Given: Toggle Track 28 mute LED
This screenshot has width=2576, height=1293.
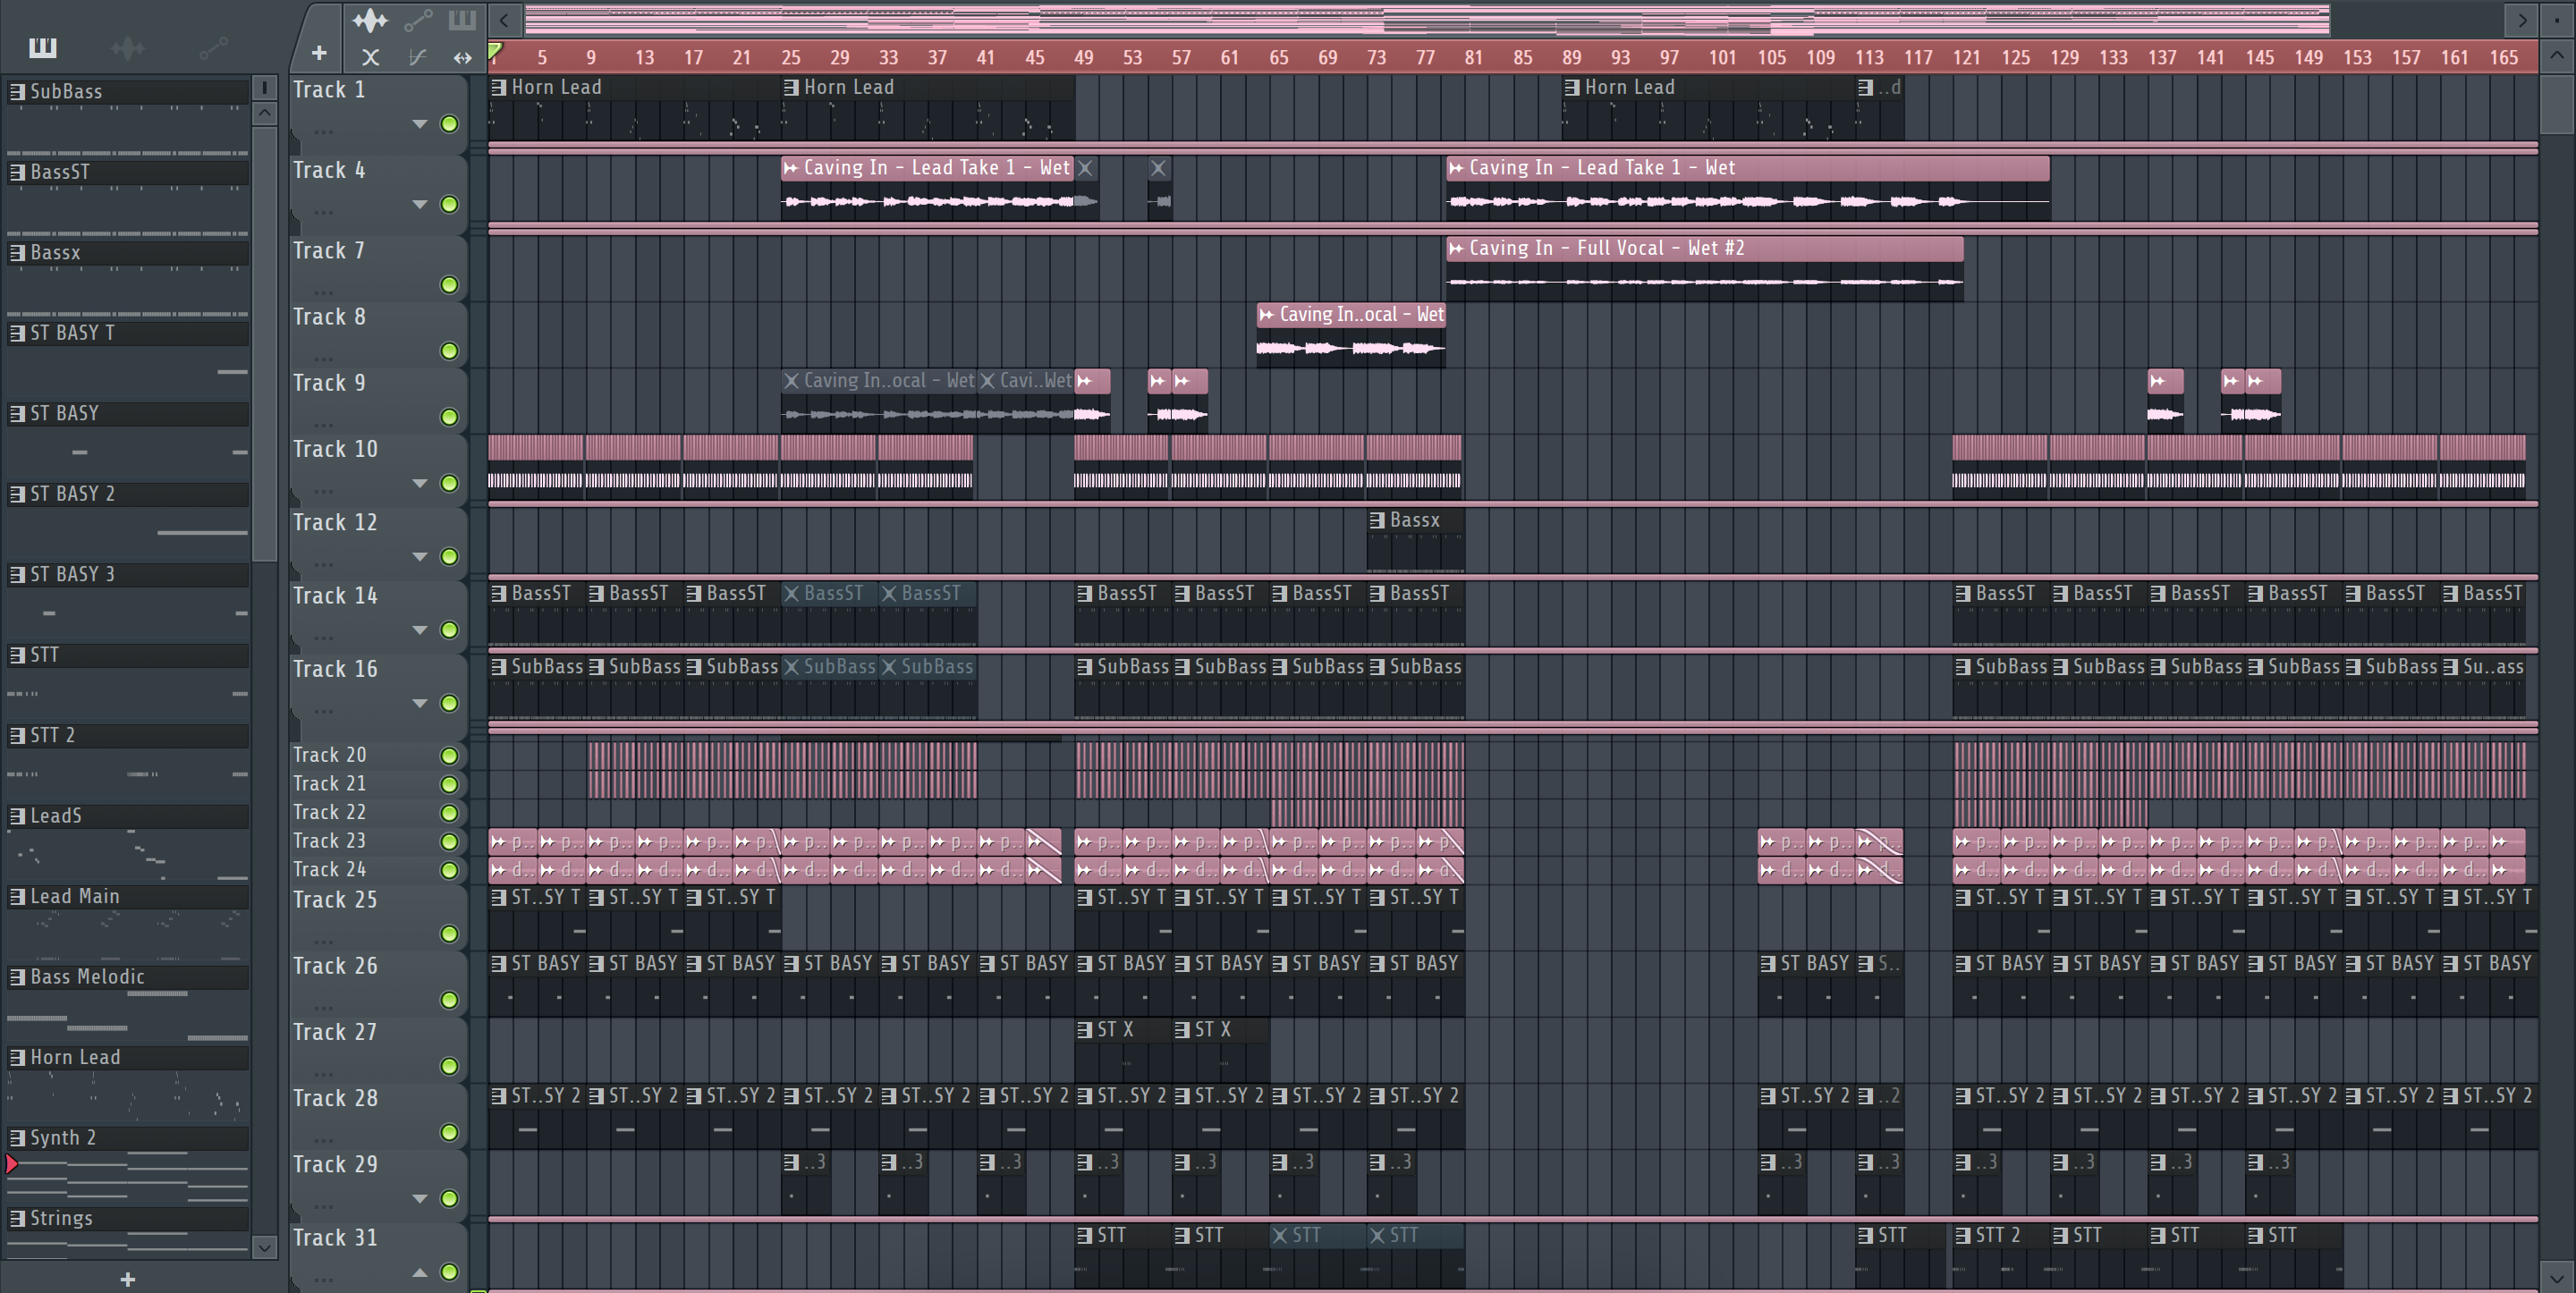Looking at the screenshot, I should (x=450, y=1132).
